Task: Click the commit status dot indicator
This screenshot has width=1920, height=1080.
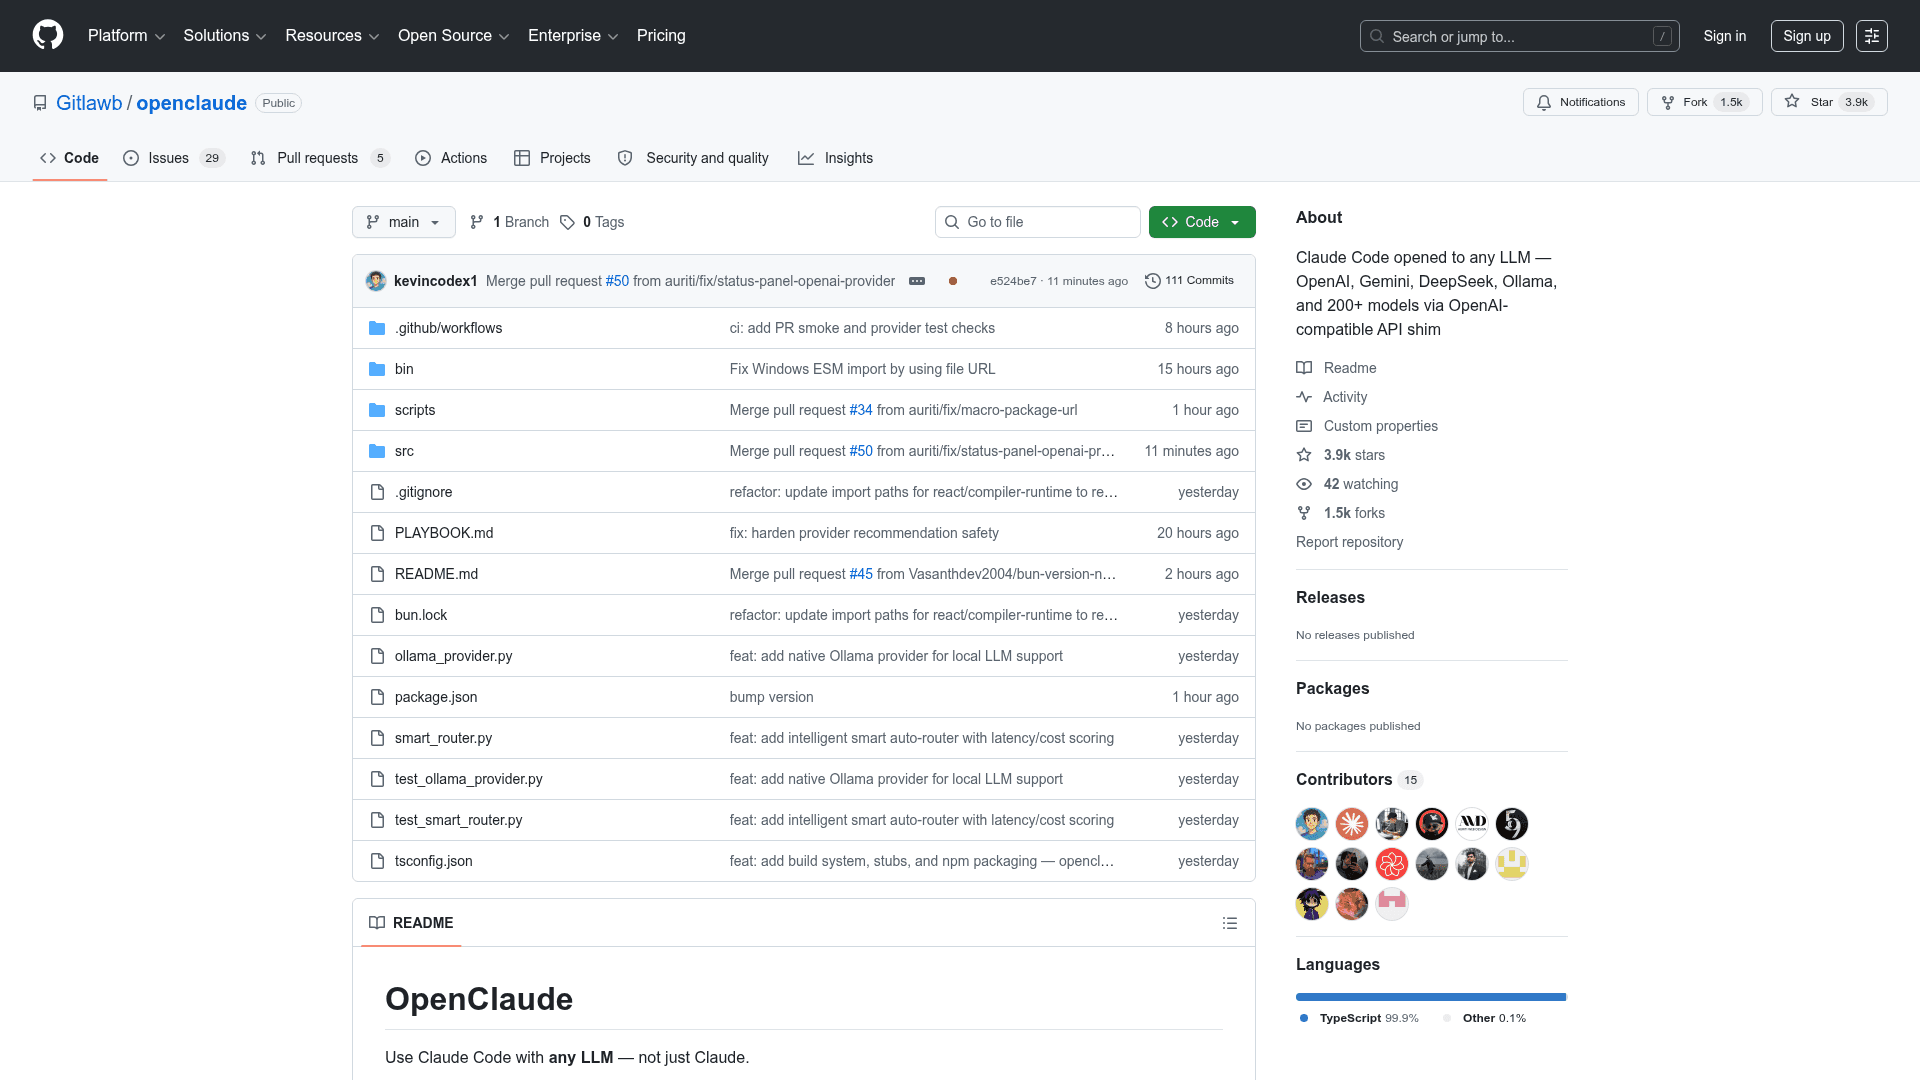Action: [x=953, y=281]
